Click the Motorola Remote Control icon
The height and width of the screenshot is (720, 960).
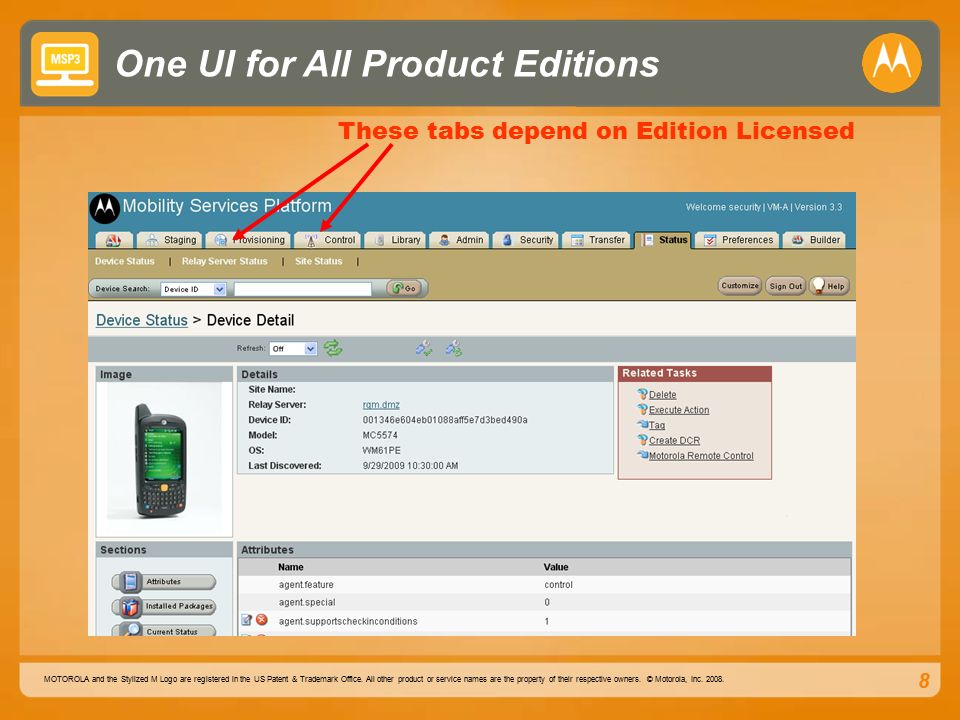(x=642, y=455)
